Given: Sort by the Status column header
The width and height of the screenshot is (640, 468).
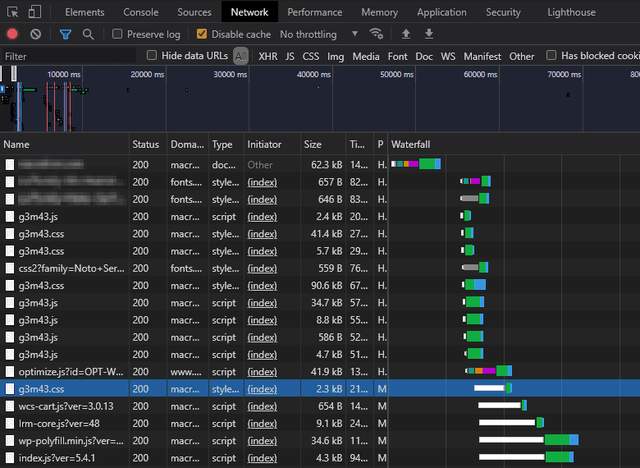Looking at the screenshot, I should point(148,144).
